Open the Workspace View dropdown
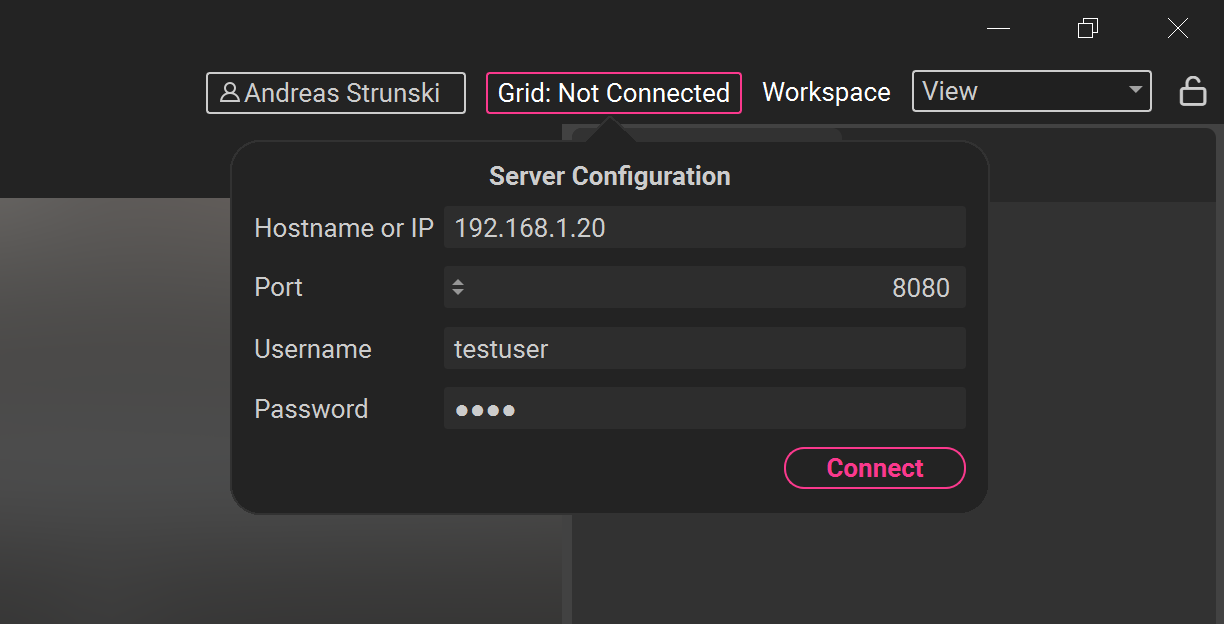The width and height of the screenshot is (1224, 624). 1031,92
